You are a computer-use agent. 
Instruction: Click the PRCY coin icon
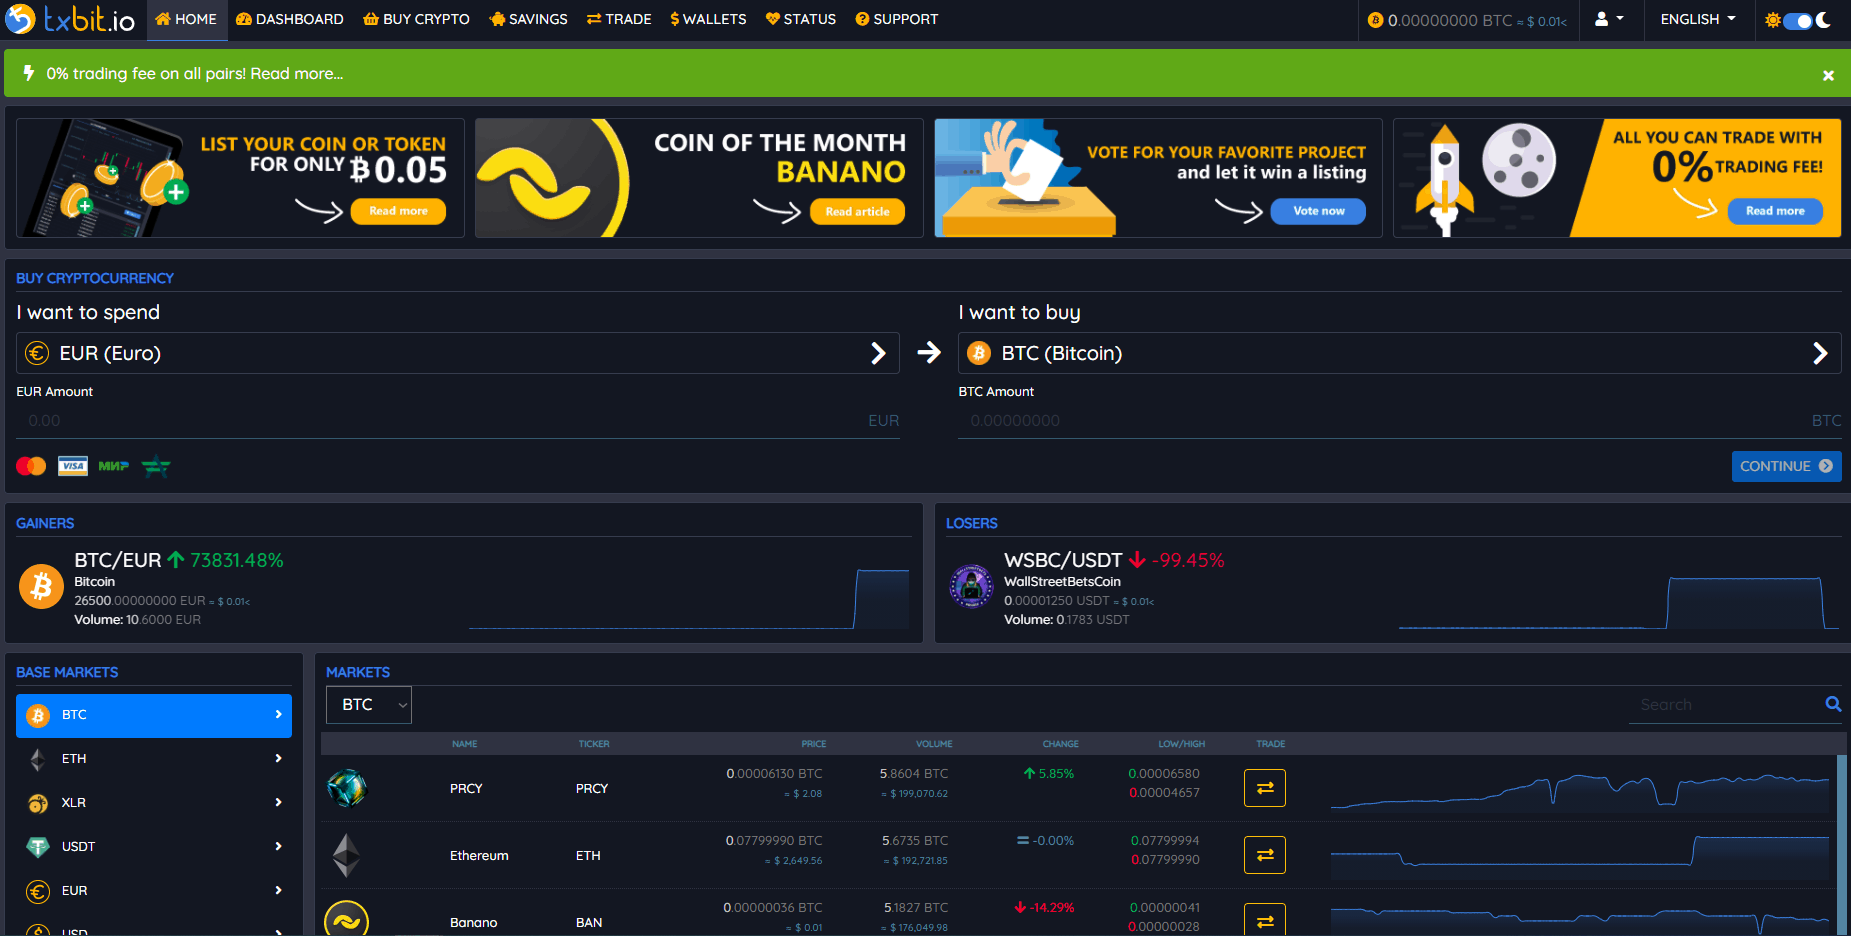[347, 788]
